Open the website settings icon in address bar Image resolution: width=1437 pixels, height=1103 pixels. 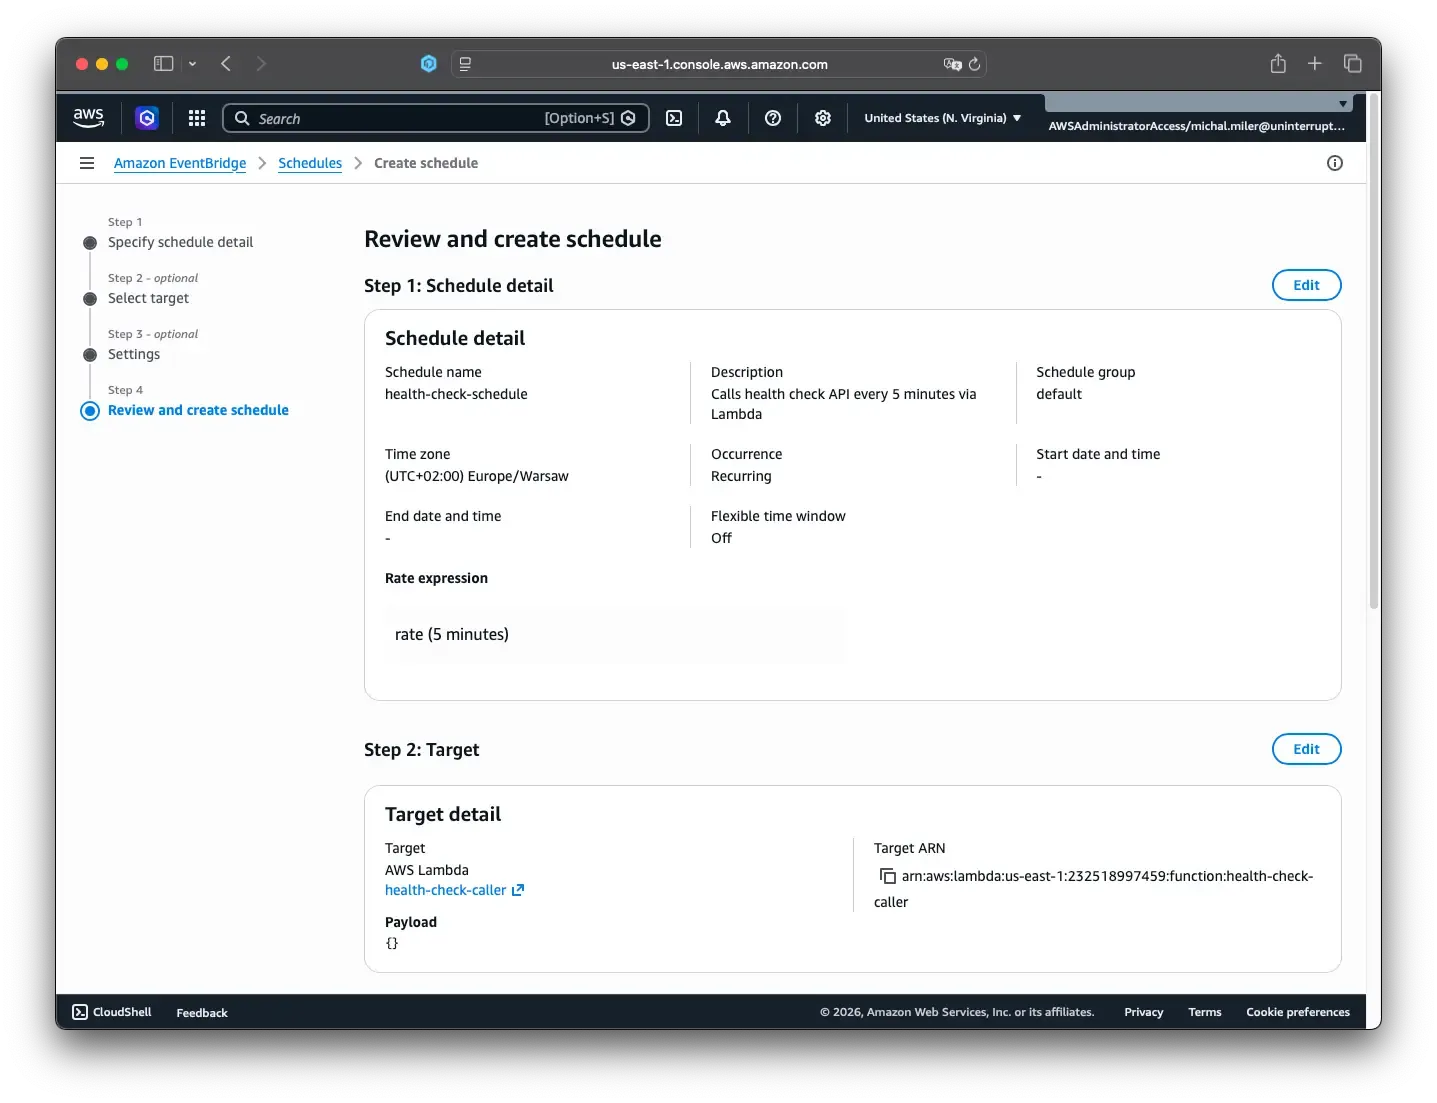[465, 64]
